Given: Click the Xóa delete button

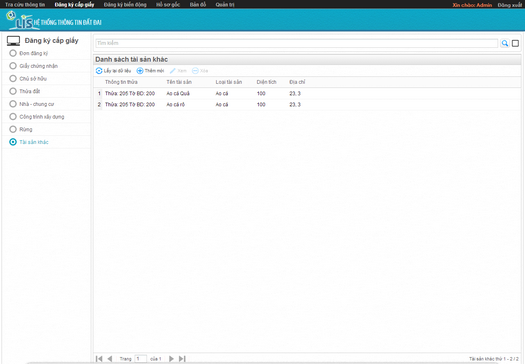Looking at the screenshot, I should [x=200, y=71].
